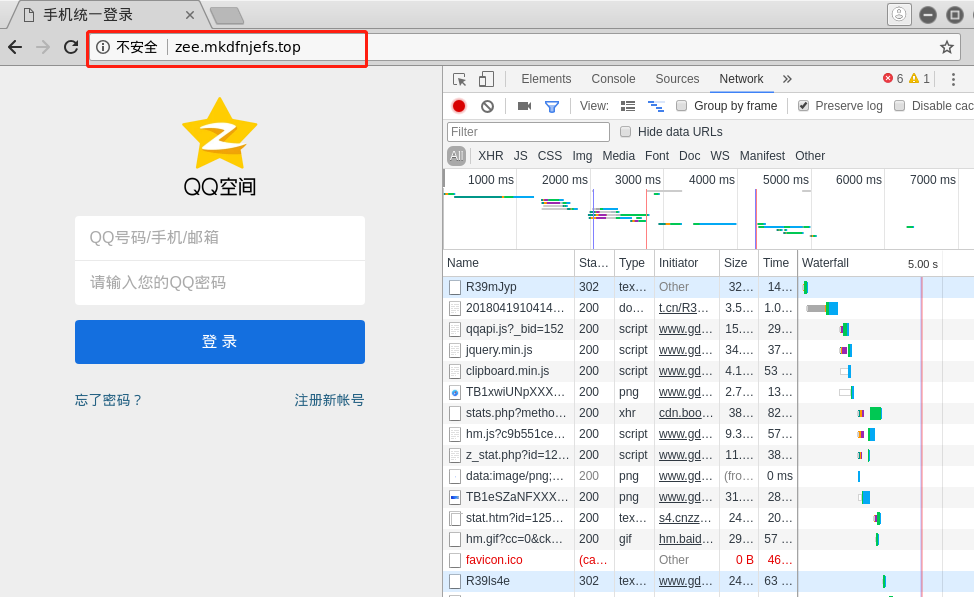Click the blue 登录 button
Image resolution: width=974 pixels, height=597 pixels.
tap(220, 342)
